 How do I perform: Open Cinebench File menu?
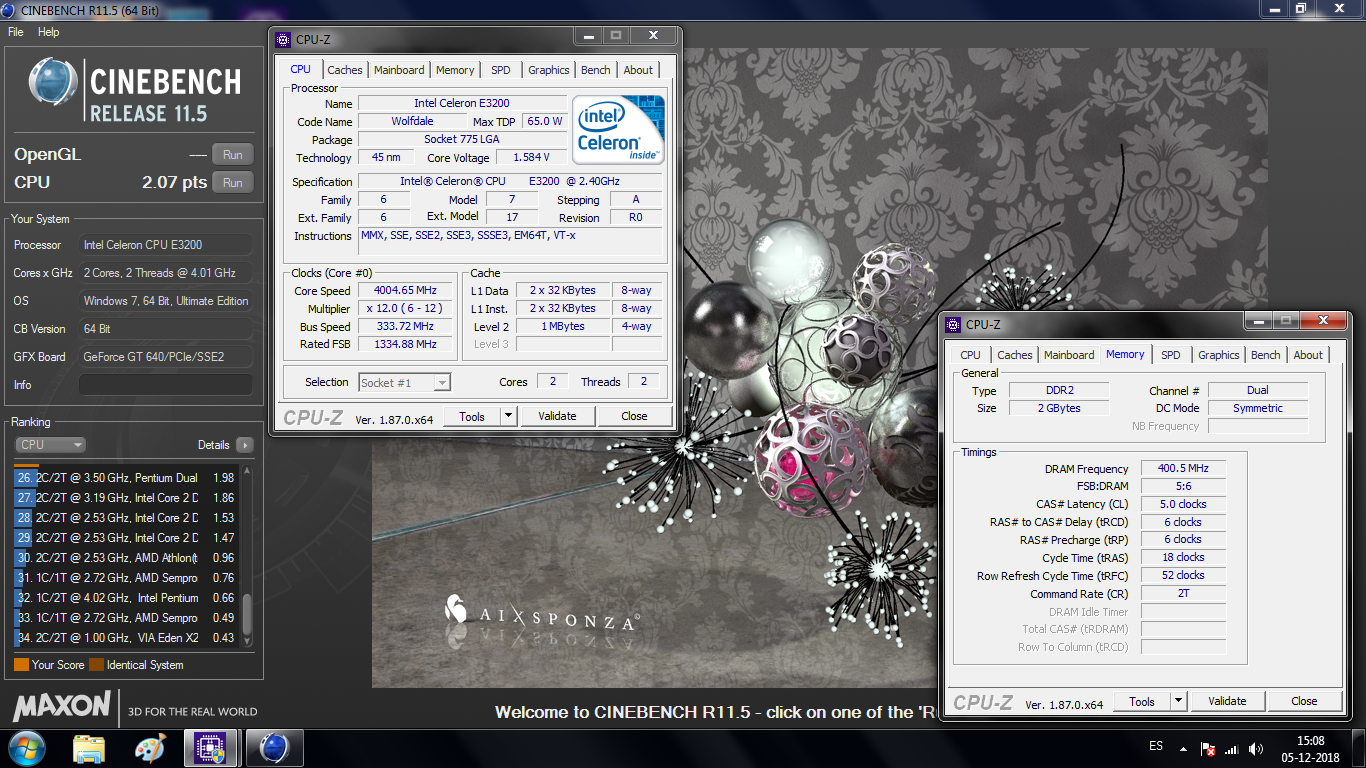tap(16, 32)
